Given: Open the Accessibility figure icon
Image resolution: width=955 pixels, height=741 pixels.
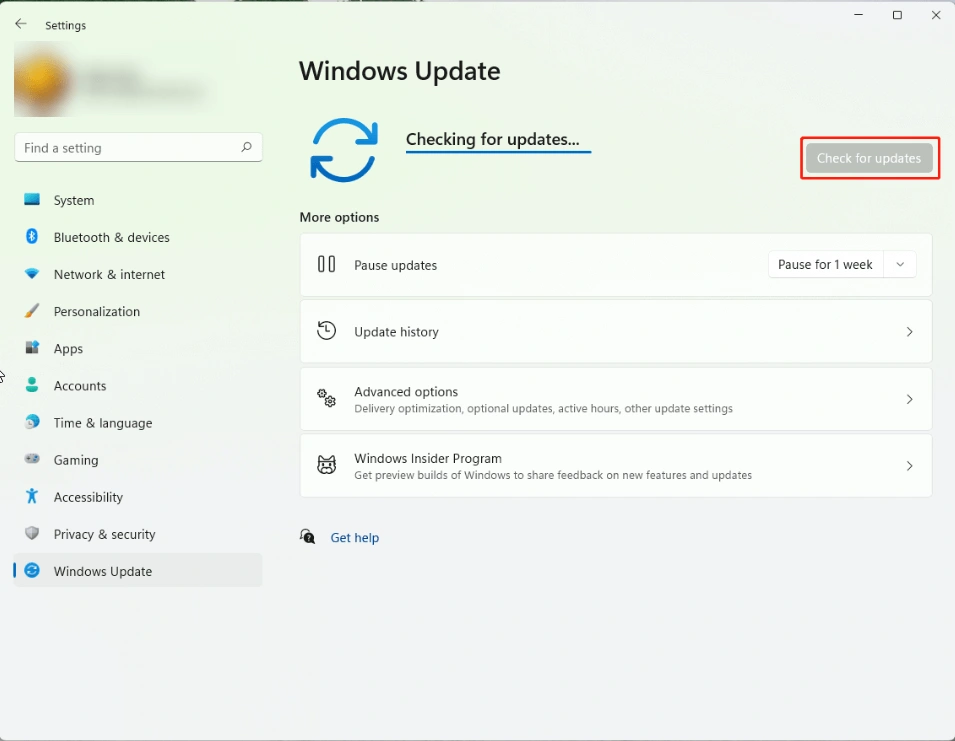Looking at the screenshot, I should pos(32,497).
